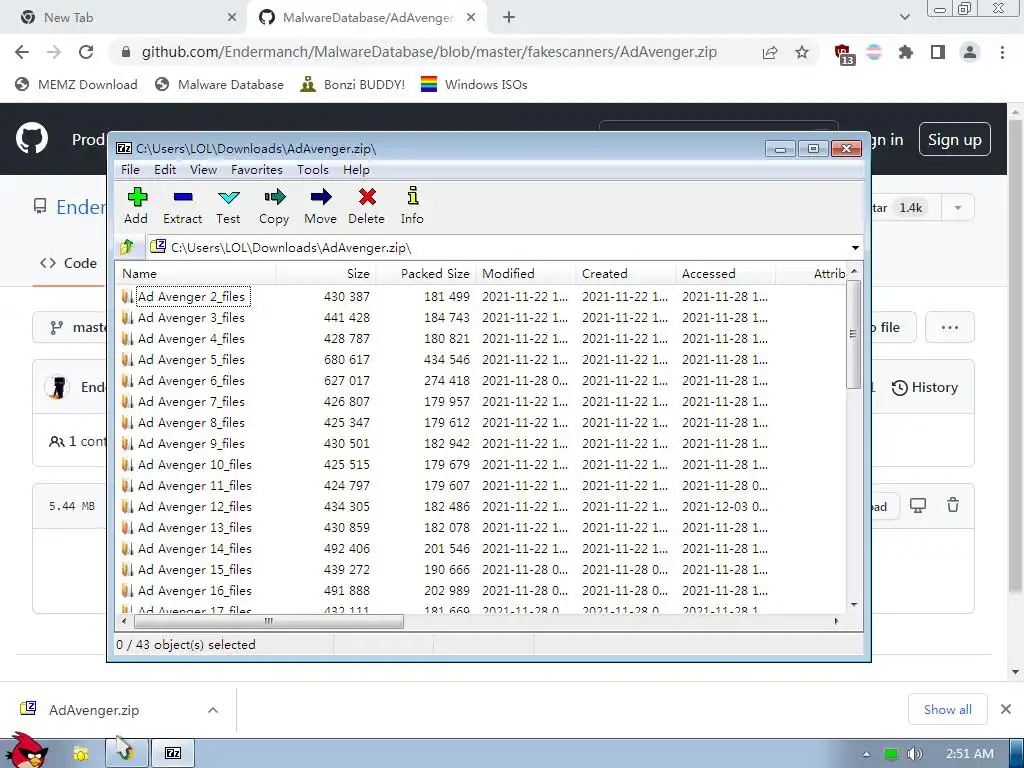Go up one folder level in 7-Zip
The image size is (1024, 768).
(127, 247)
